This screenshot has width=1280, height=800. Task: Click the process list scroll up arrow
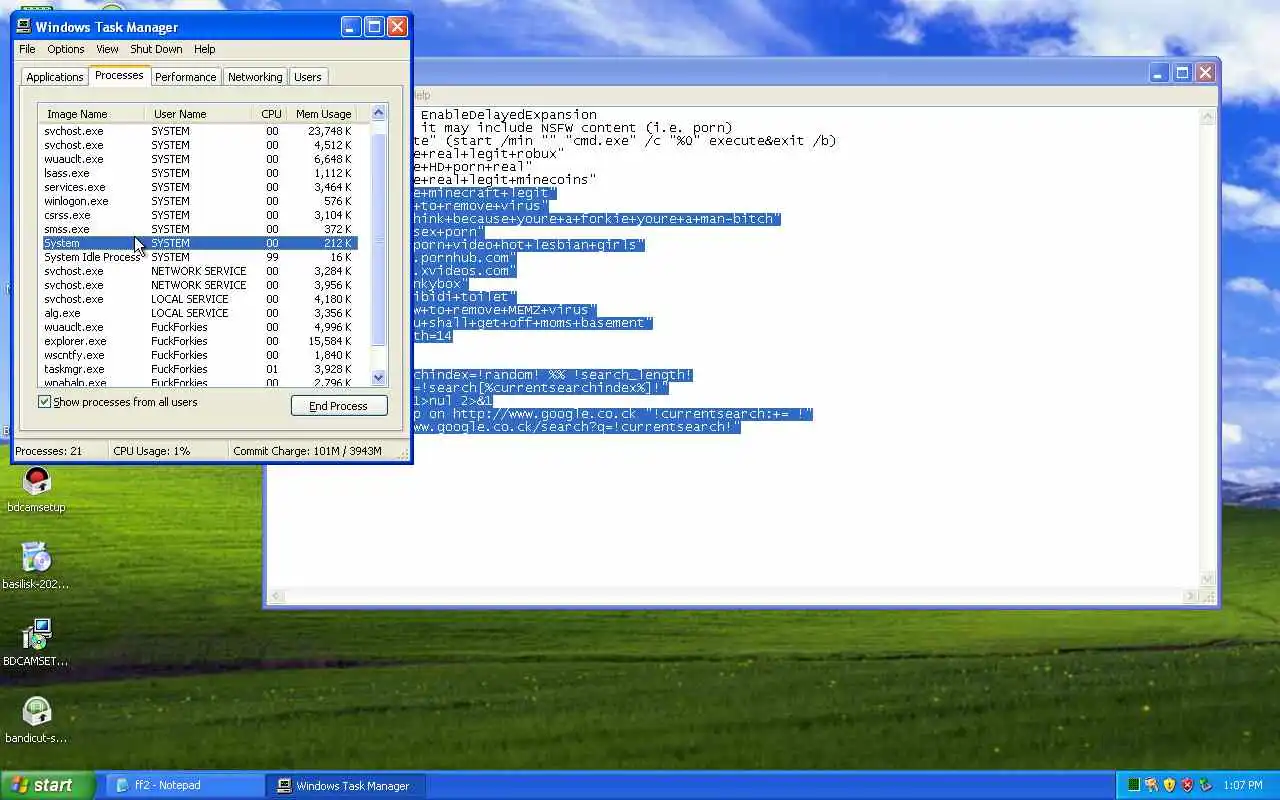tap(378, 112)
